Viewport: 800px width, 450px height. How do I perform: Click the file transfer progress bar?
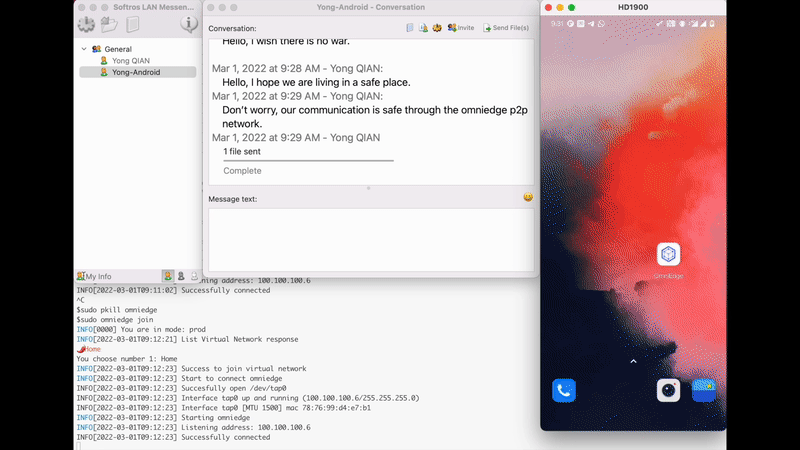(x=308, y=160)
